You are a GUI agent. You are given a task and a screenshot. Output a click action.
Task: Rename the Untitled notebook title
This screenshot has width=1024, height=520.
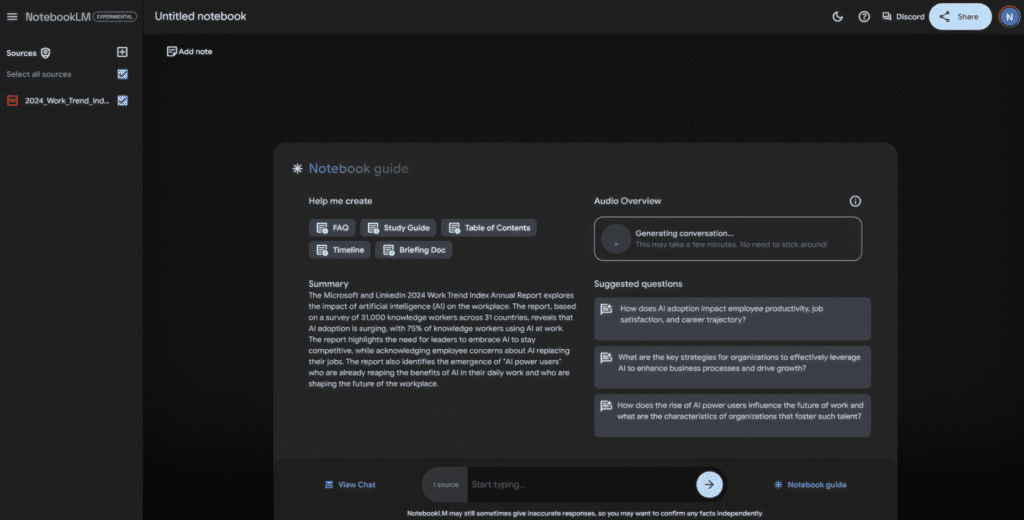200,16
